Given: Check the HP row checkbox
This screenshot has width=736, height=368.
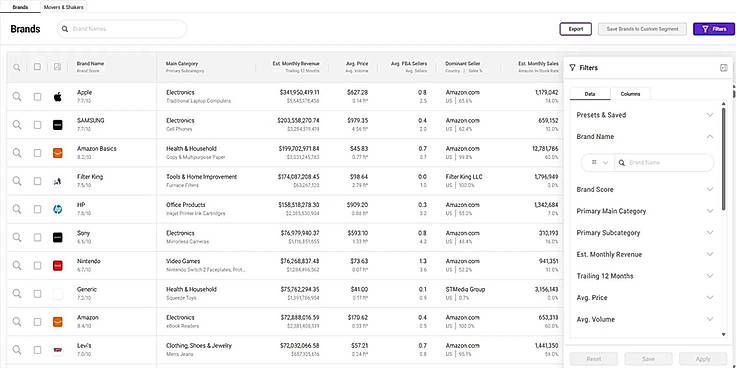Looking at the screenshot, I should 37,209.
